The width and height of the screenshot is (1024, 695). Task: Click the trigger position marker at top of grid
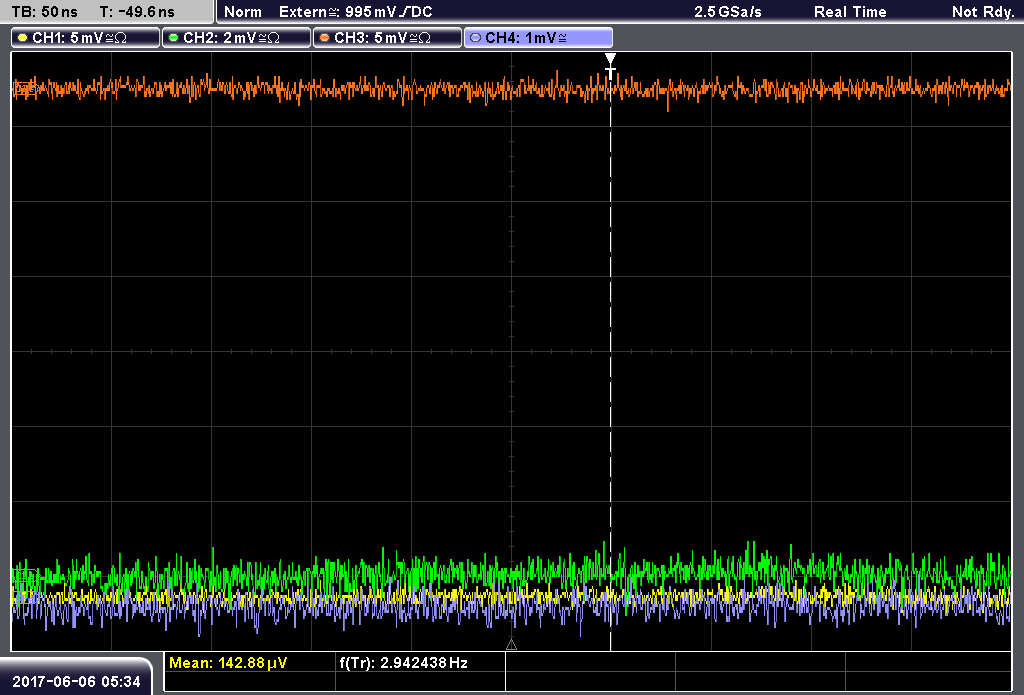click(x=611, y=65)
